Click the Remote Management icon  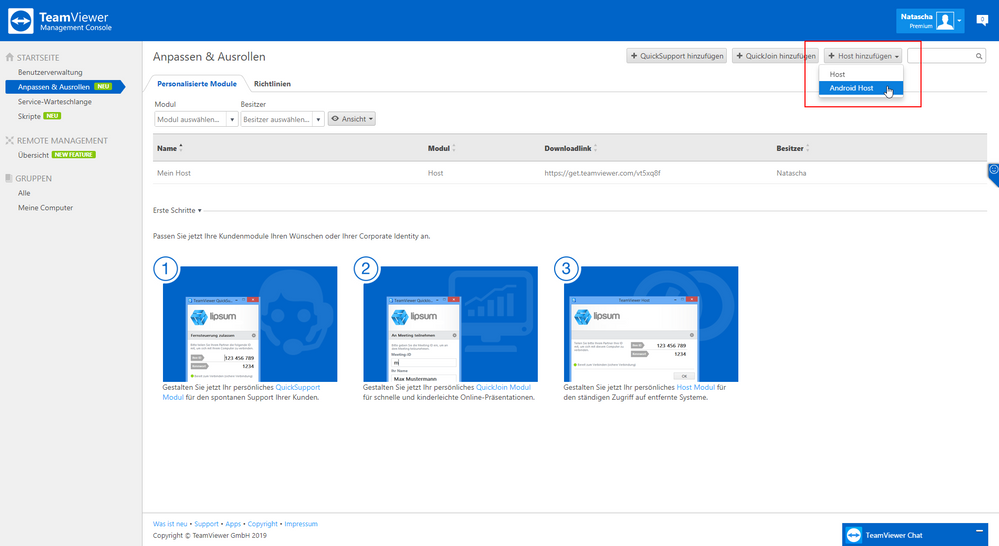click(x=10, y=140)
